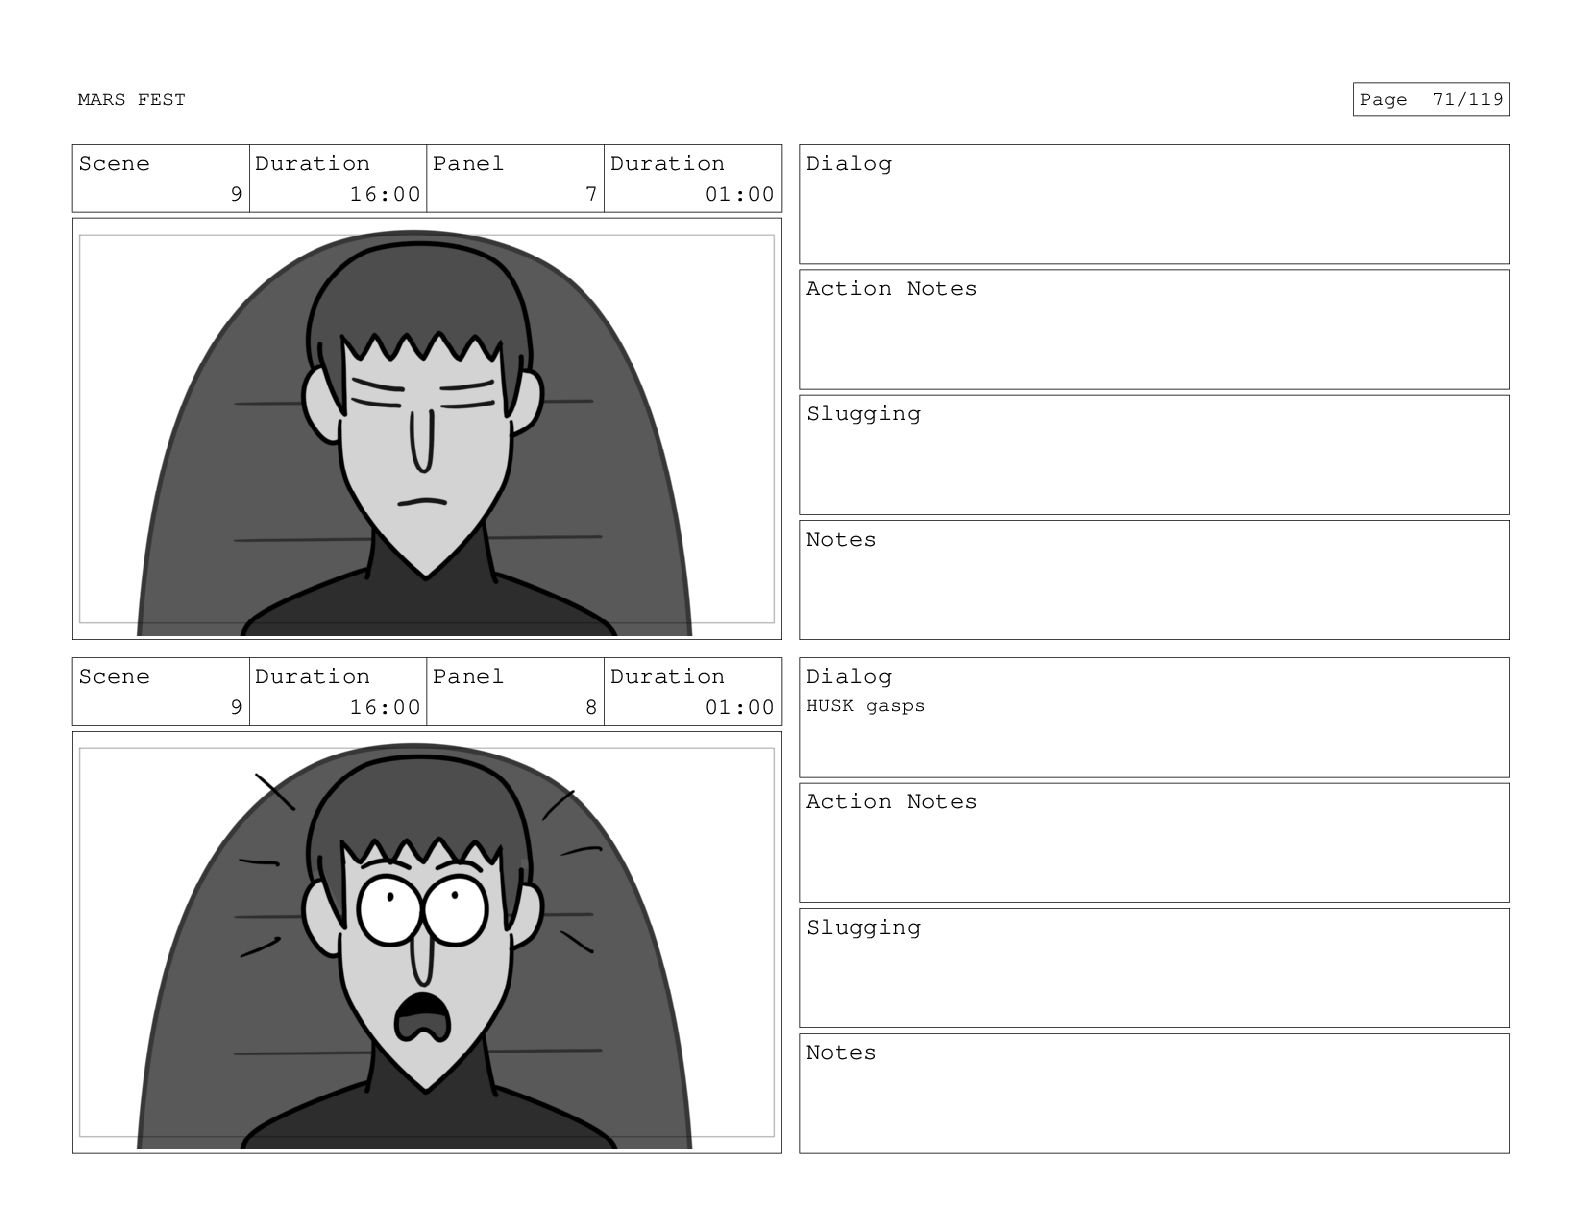This screenshot has width=1582, height=1225.
Task: Click the Notes box for panel 8
Action: coord(1154,1093)
